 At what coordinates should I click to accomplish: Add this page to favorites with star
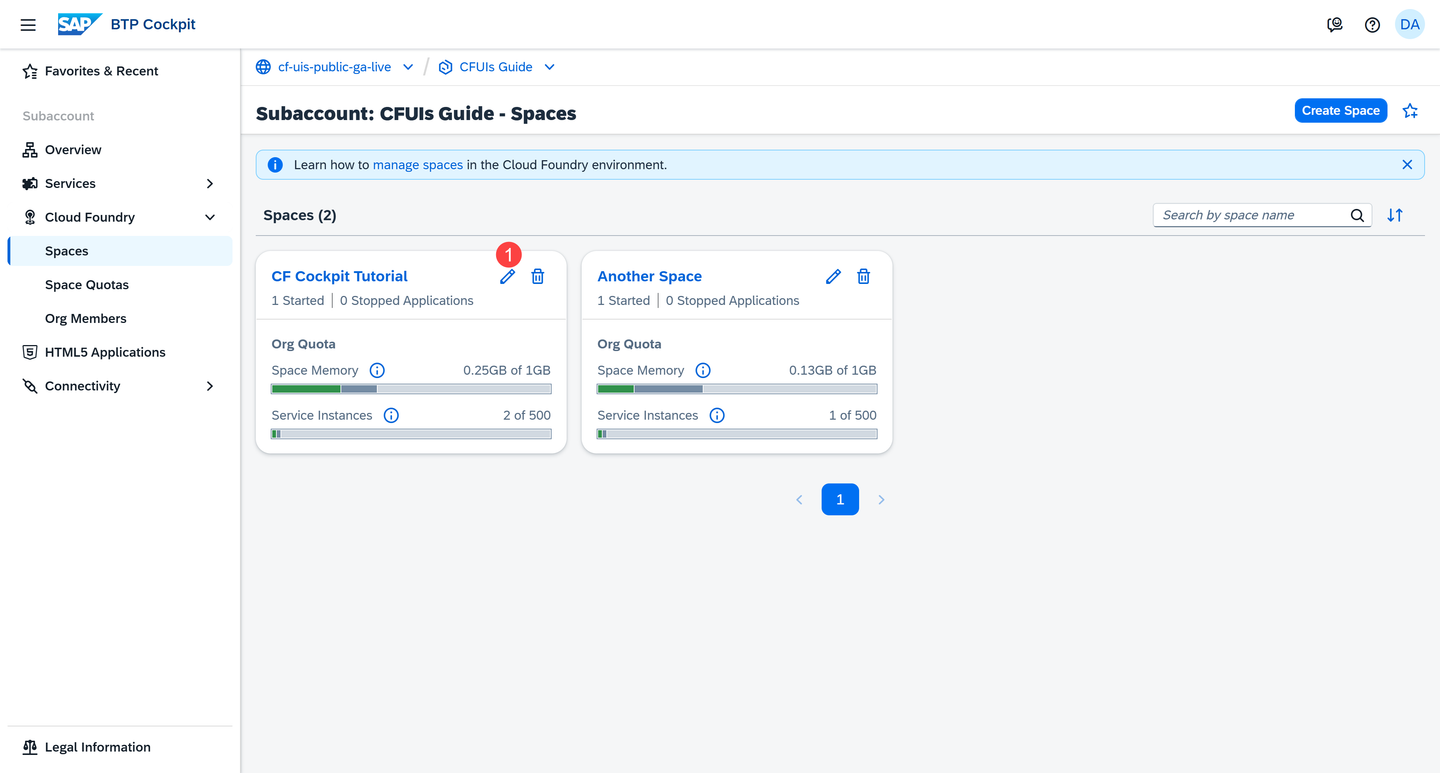point(1410,111)
